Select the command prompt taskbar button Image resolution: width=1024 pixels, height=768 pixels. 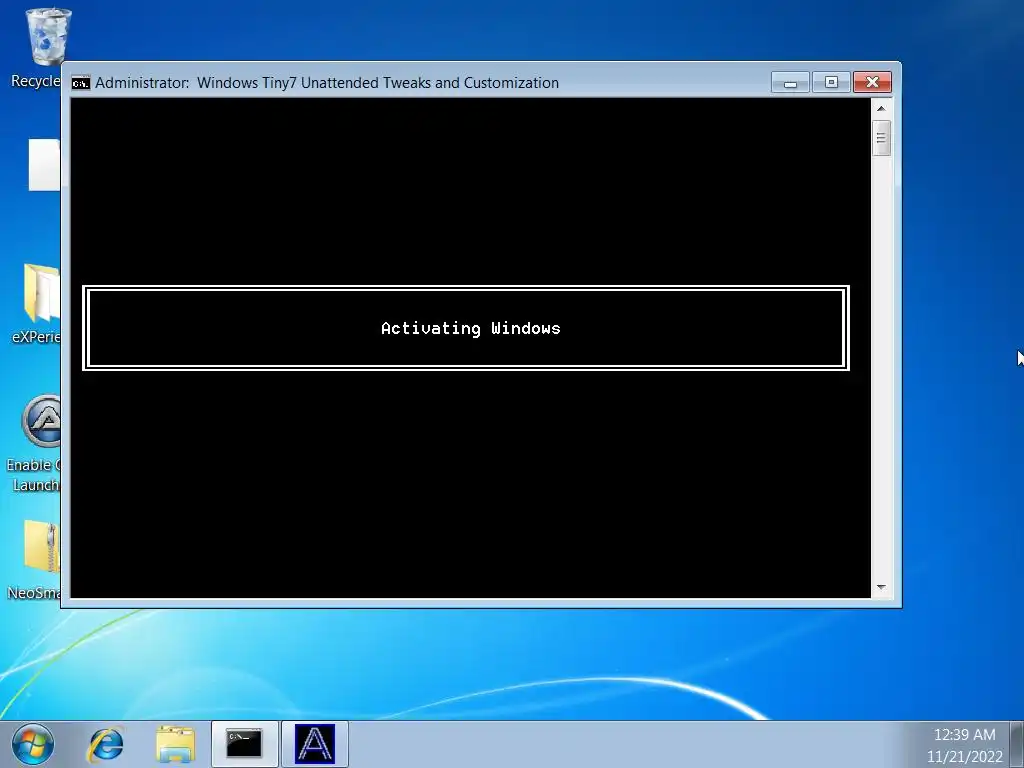(x=245, y=744)
